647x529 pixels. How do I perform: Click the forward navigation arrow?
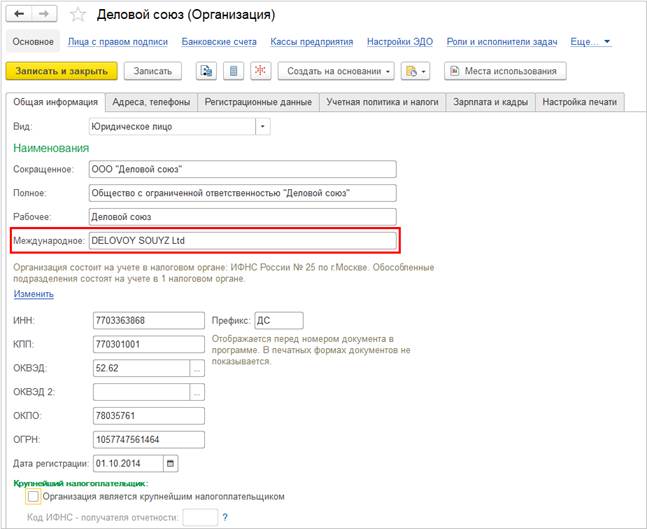[x=44, y=14]
